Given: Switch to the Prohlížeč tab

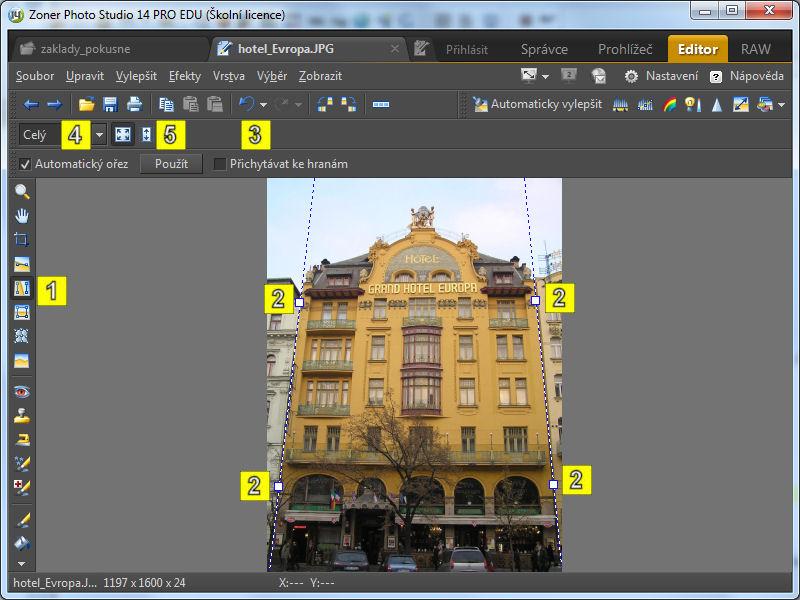Looking at the screenshot, I should tap(625, 49).
